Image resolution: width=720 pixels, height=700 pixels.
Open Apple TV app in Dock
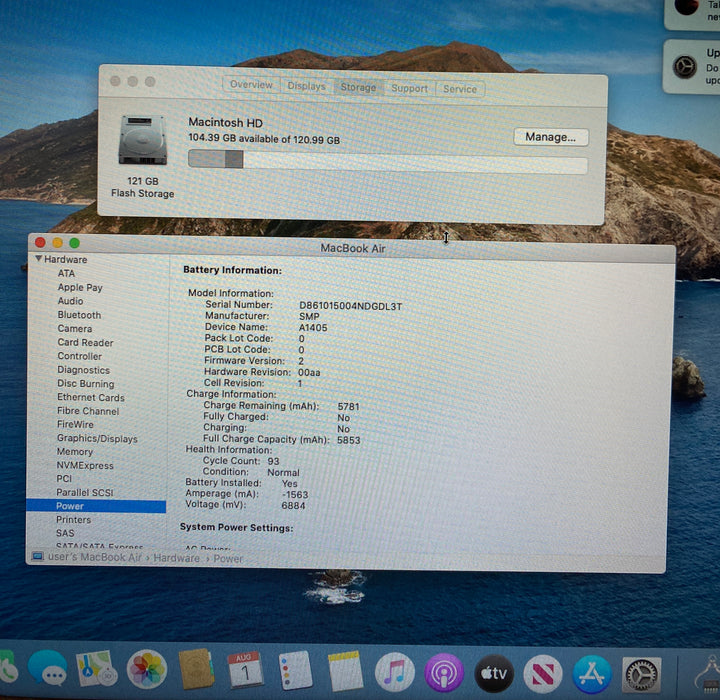494,673
